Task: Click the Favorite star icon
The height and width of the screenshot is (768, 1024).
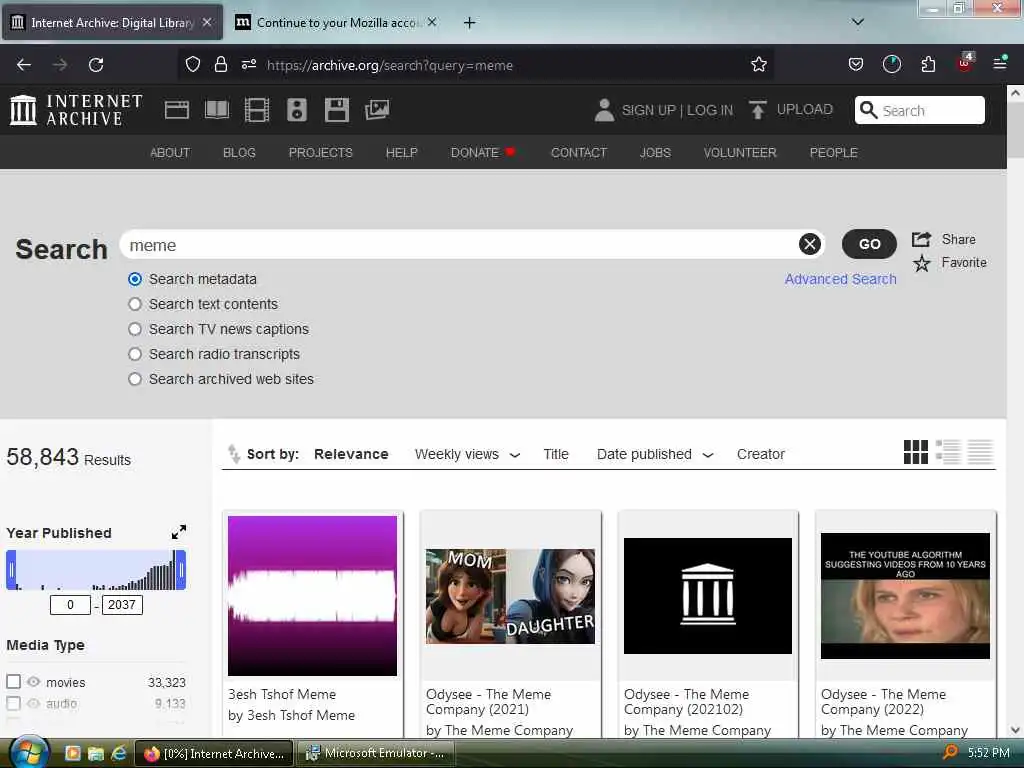Action: coord(921,263)
